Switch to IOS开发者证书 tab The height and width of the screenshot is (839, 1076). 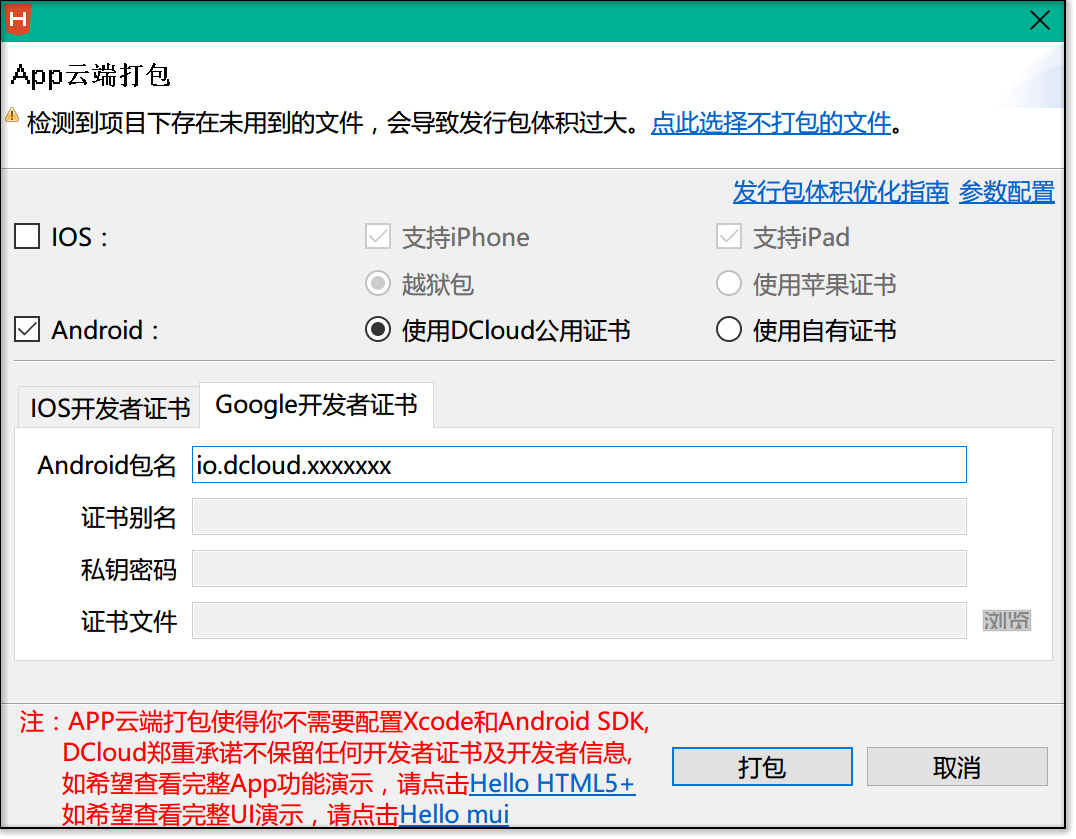(x=110, y=408)
